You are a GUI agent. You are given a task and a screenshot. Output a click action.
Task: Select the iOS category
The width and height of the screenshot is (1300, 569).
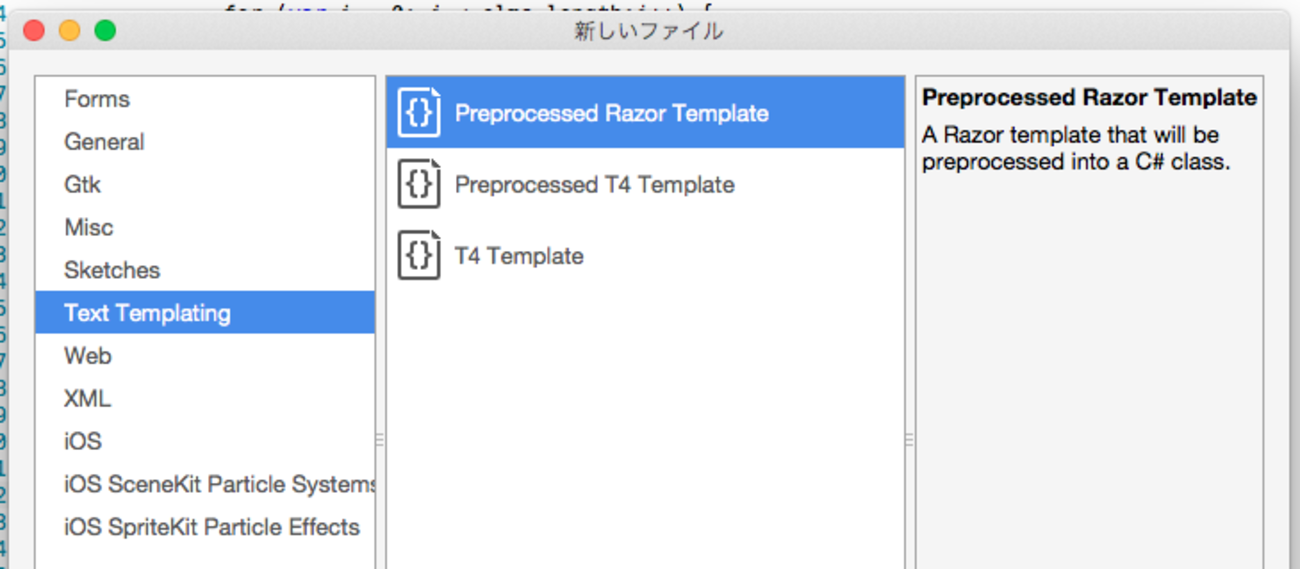(83, 441)
